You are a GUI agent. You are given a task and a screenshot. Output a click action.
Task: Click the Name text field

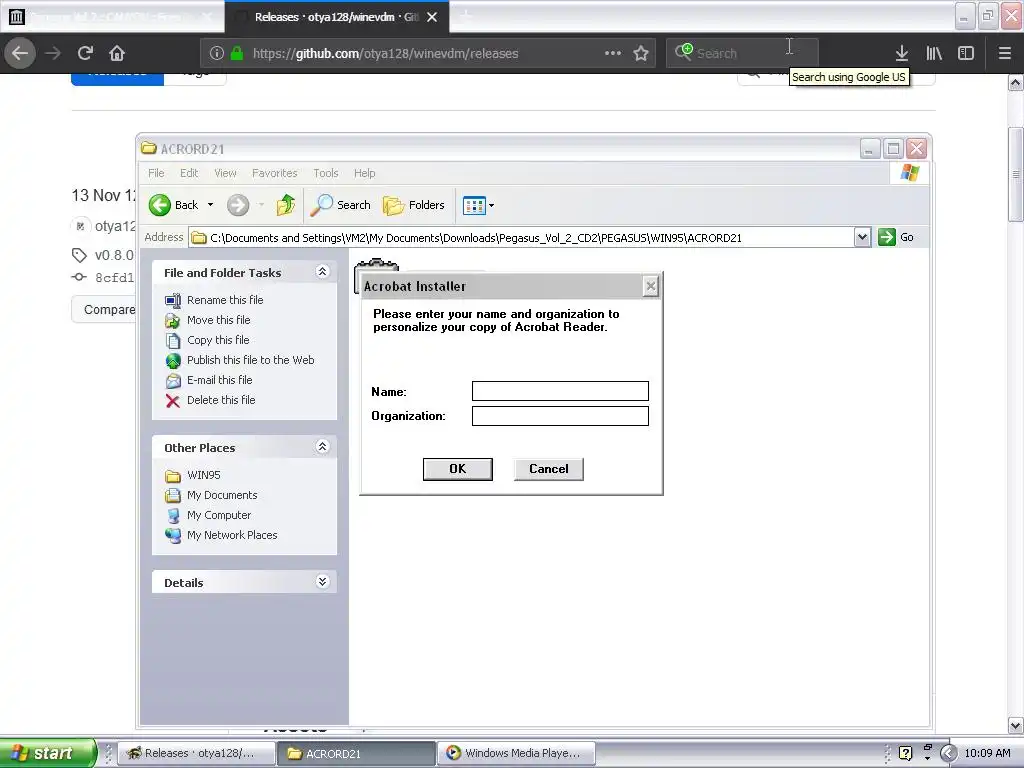(560, 391)
